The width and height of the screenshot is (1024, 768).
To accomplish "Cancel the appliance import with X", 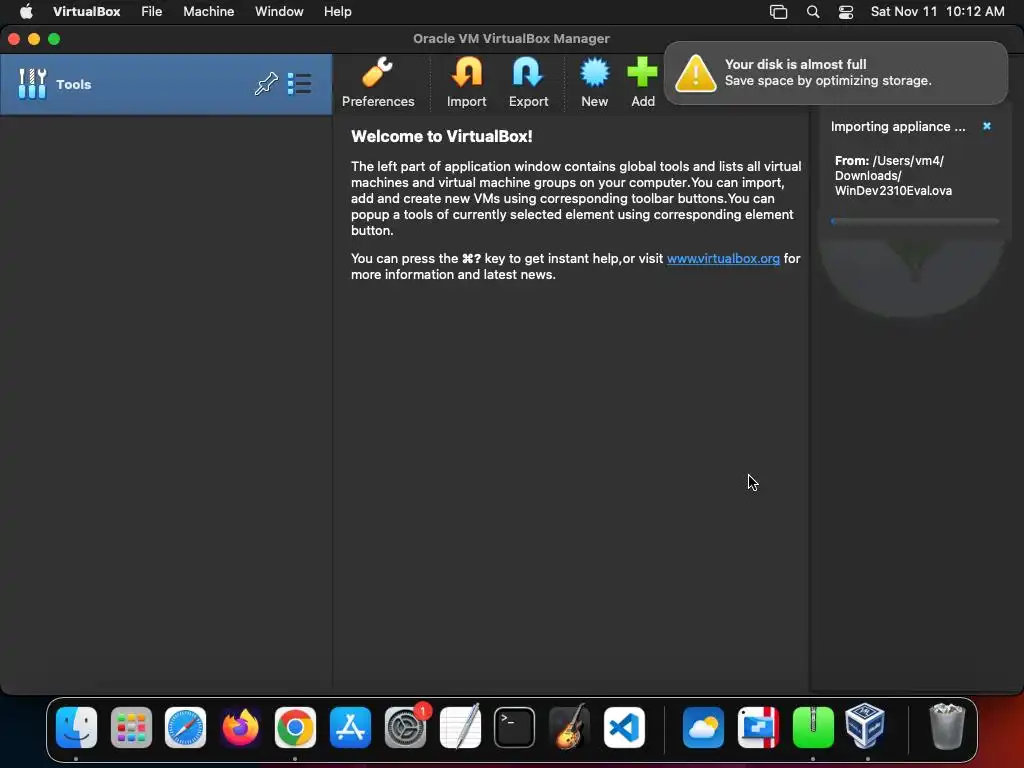I will [x=987, y=126].
